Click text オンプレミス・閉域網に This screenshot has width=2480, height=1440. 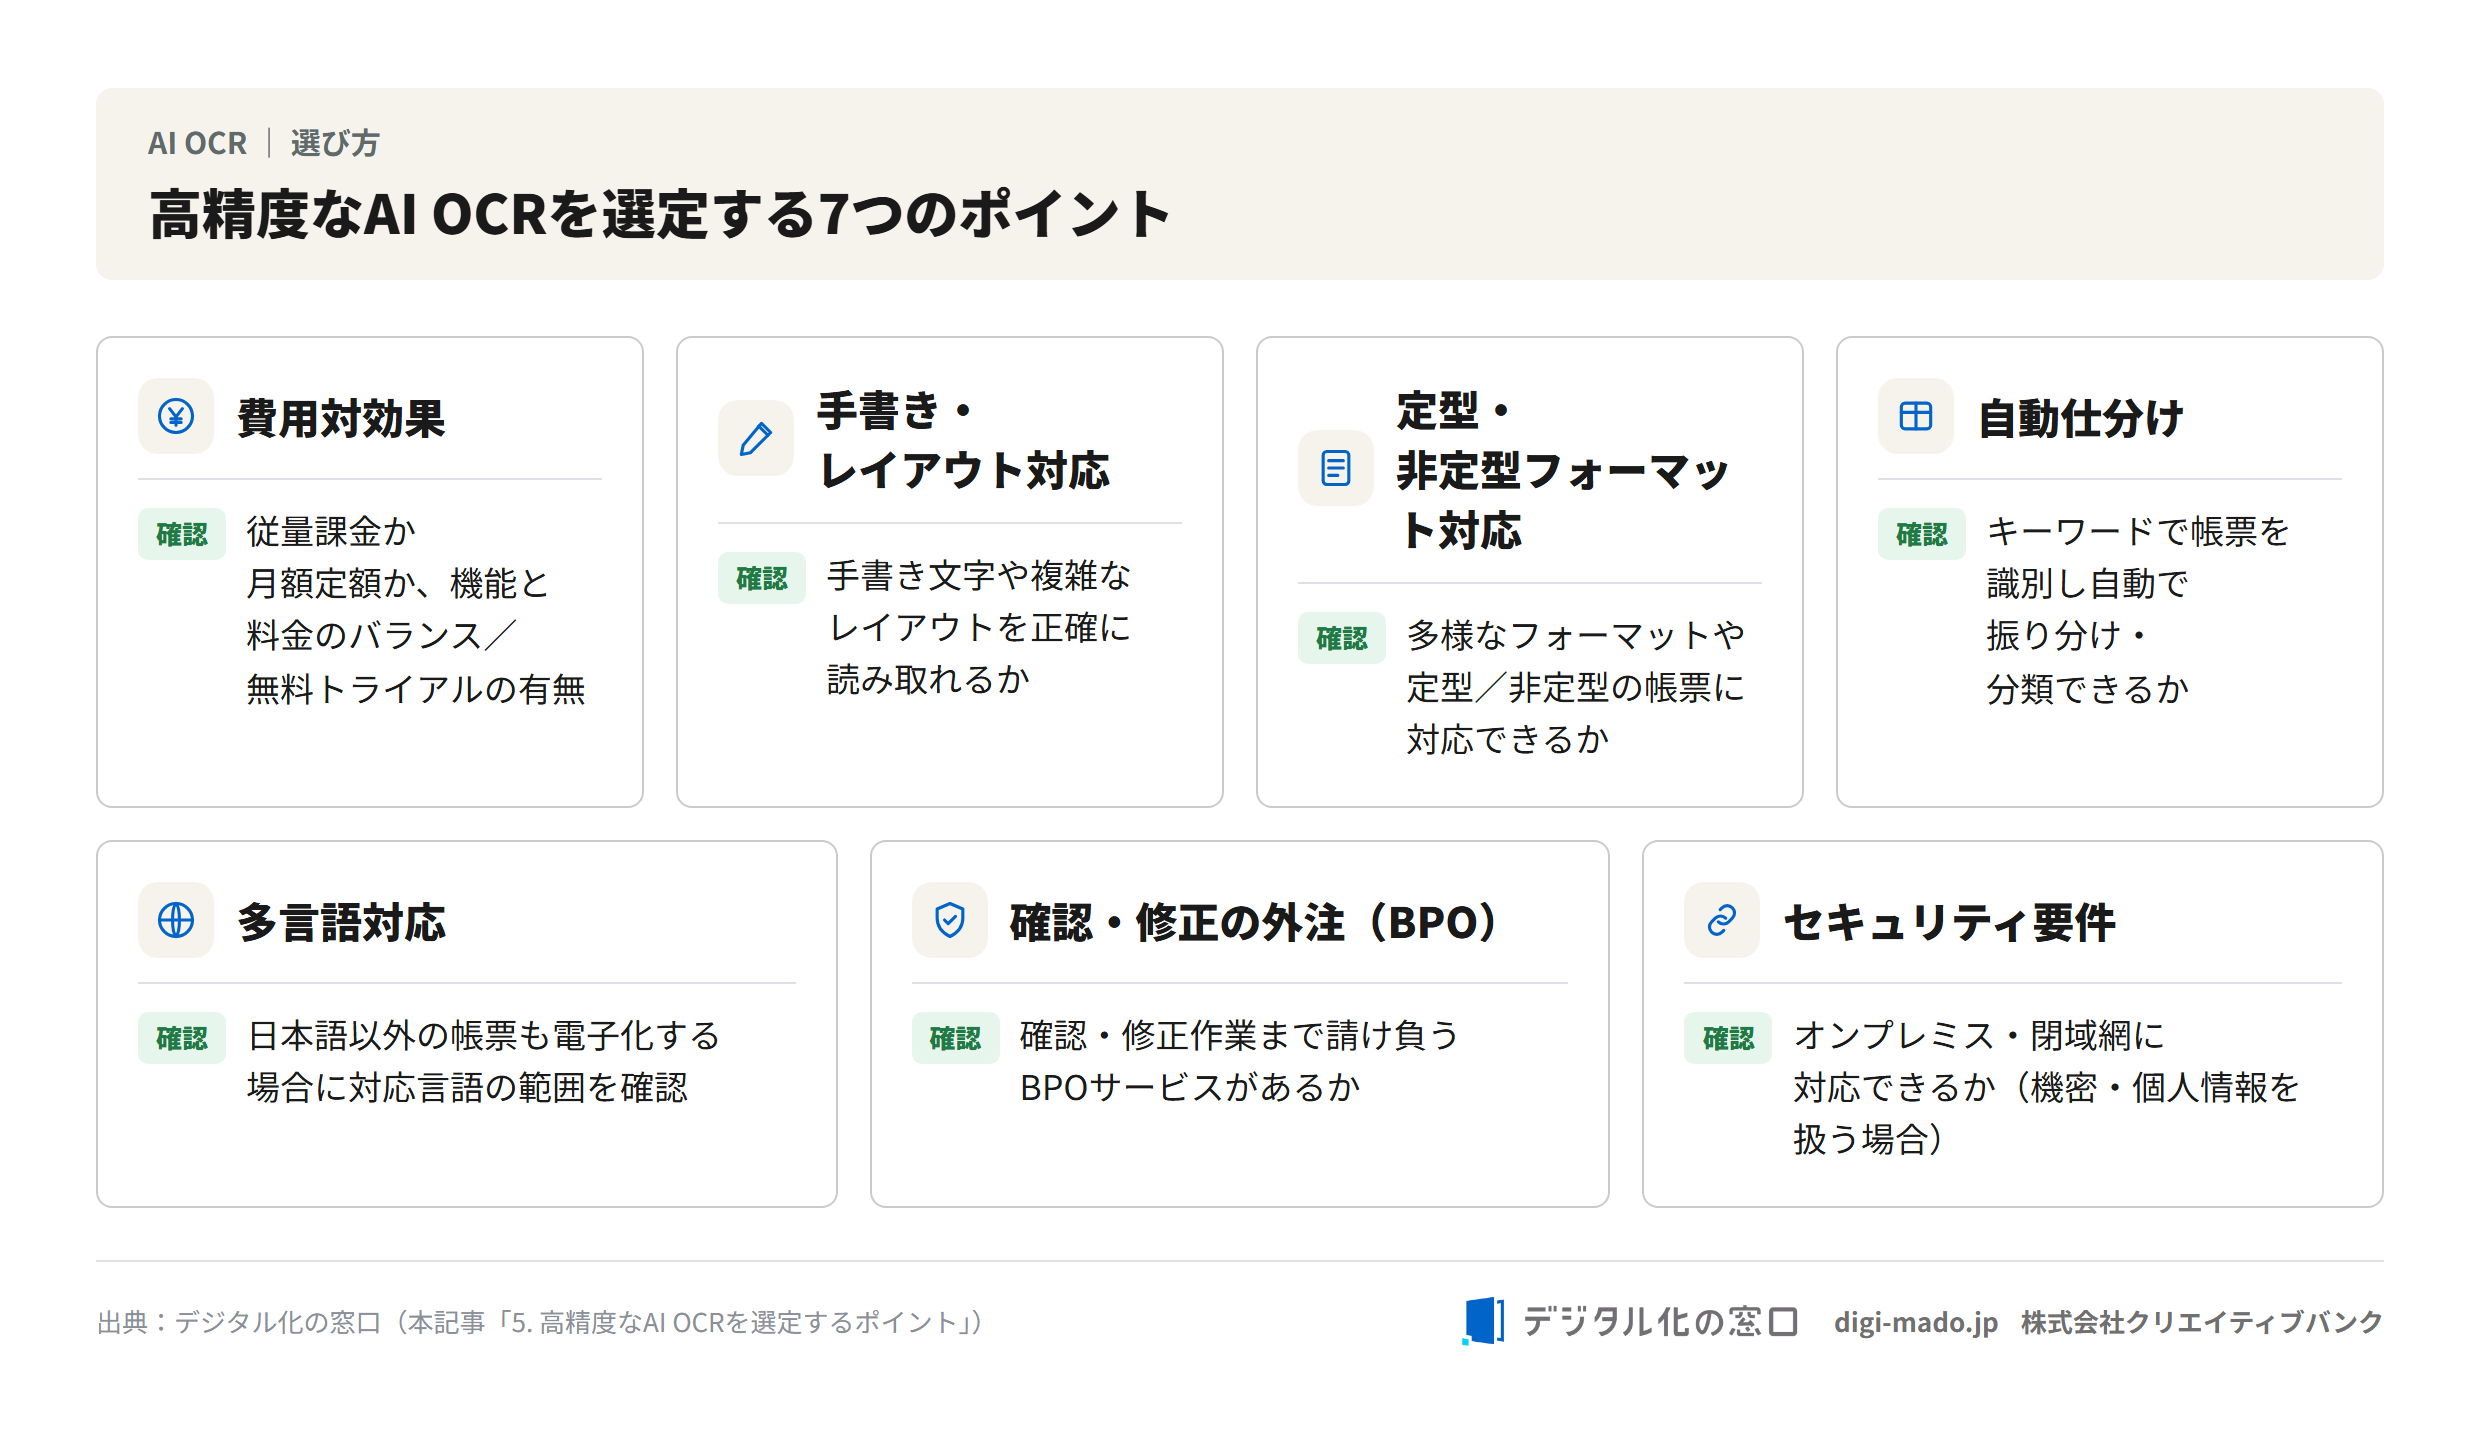[x=1979, y=1035]
